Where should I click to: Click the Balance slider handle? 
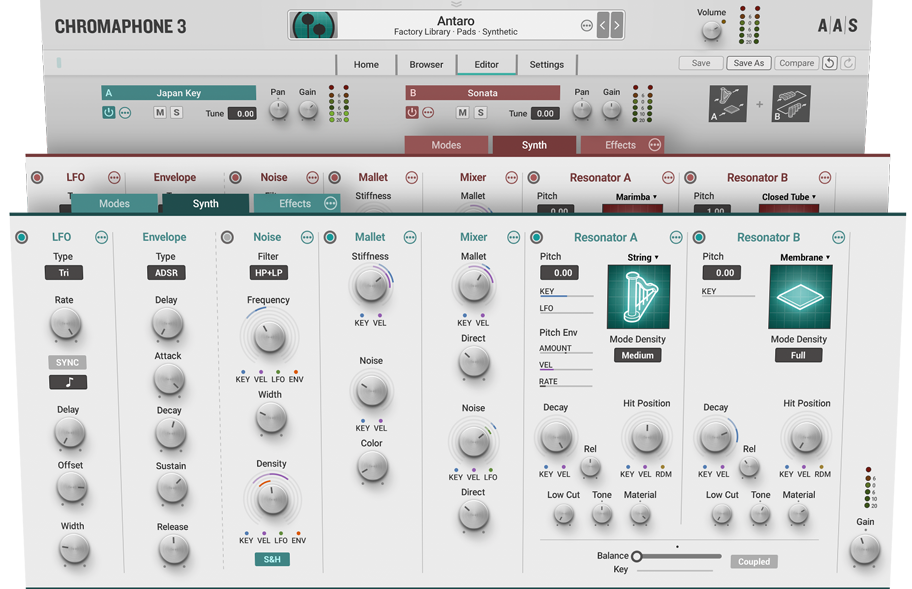pos(637,556)
